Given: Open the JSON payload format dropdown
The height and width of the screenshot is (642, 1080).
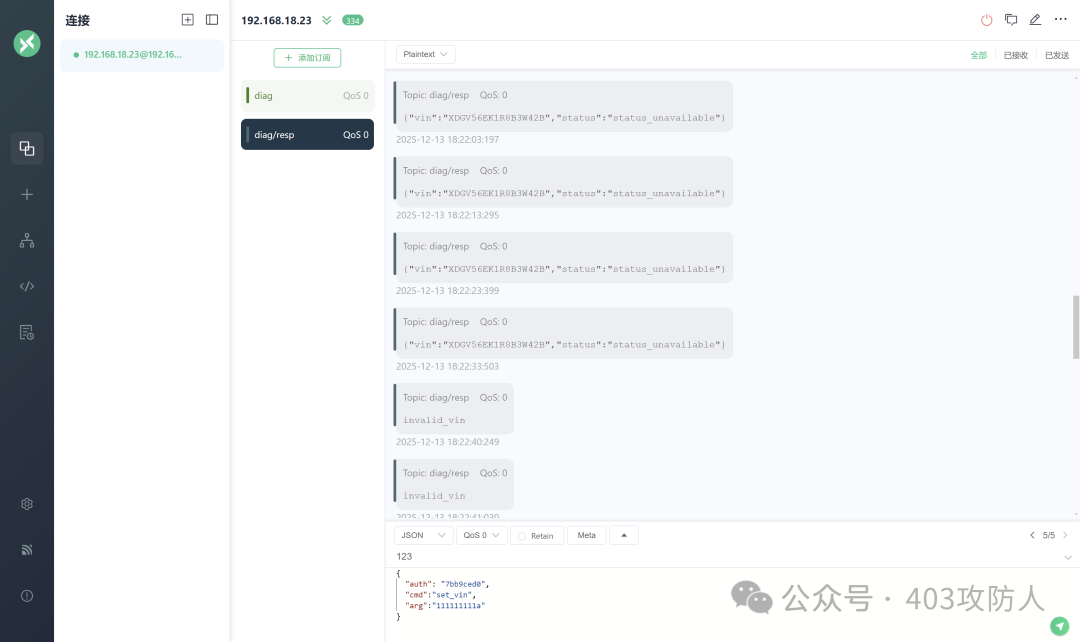Looking at the screenshot, I should (x=422, y=536).
